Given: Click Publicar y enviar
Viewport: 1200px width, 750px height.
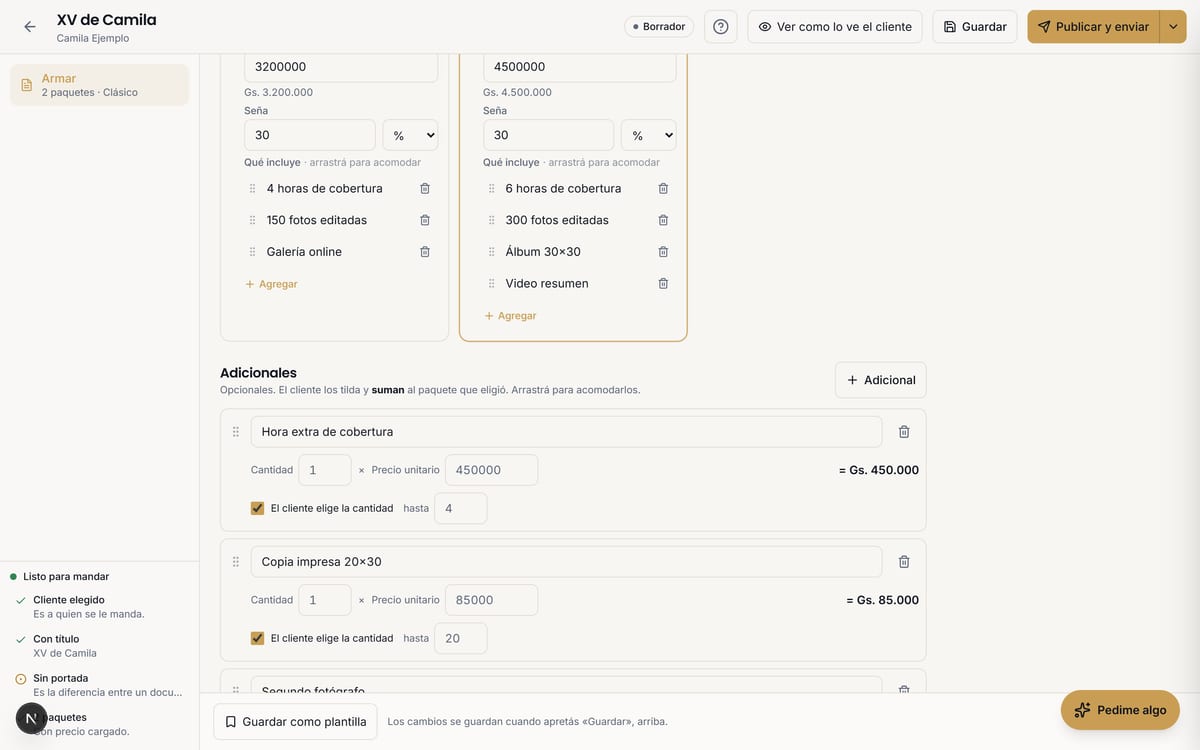Looking at the screenshot, I should (x=1093, y=27).
